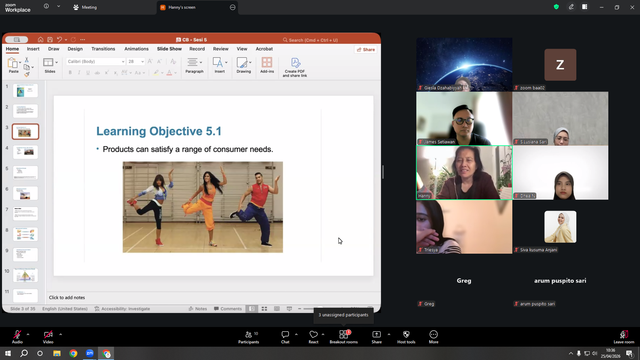Image resolution: width=640 pixels, height=360 pixels.
Task: Open the Participants panel
Action: (249, 337)
